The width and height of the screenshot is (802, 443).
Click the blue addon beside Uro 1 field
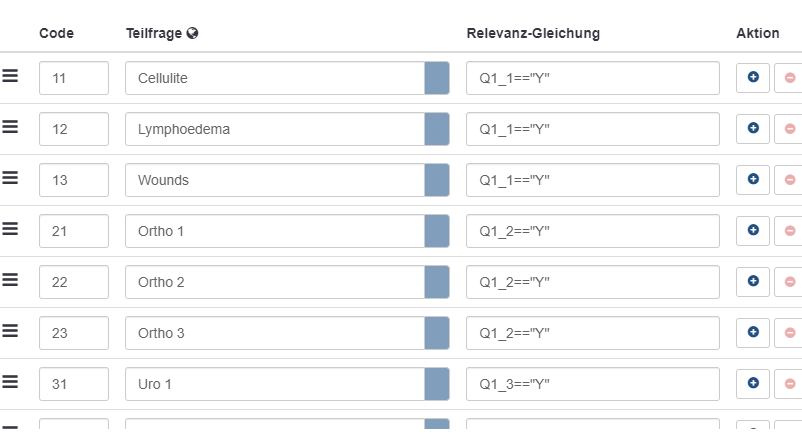click(437, 384)
